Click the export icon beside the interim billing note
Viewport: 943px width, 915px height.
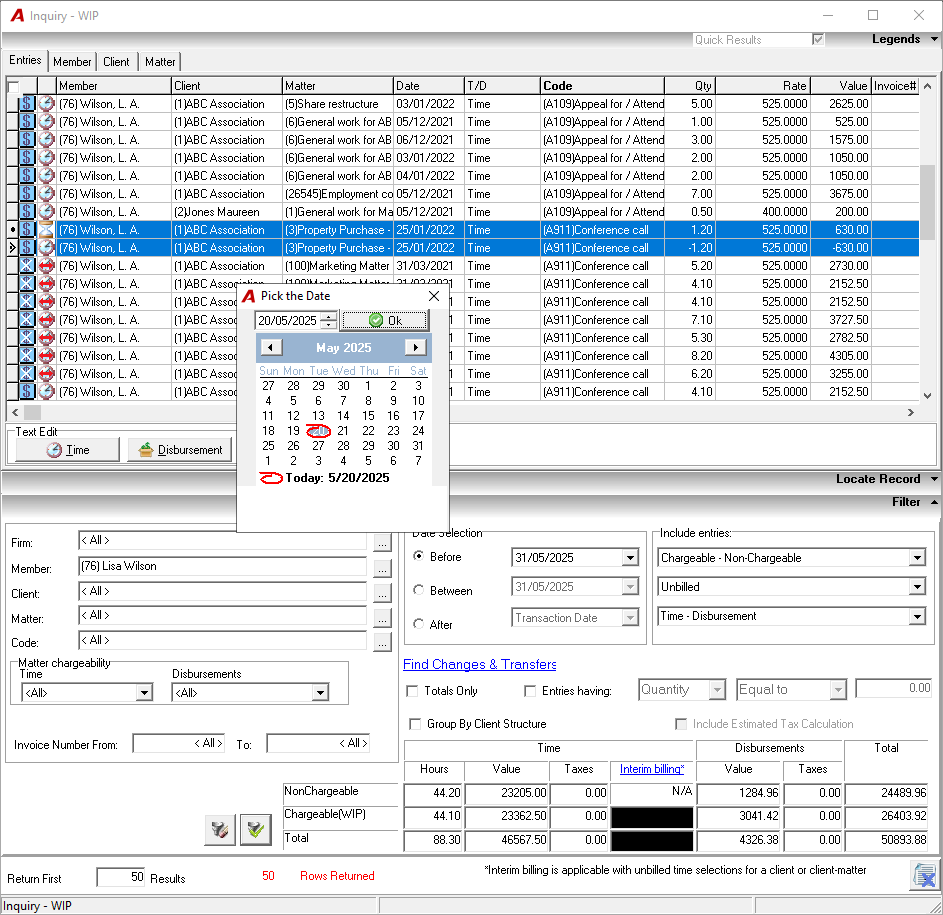coord(924,876)
